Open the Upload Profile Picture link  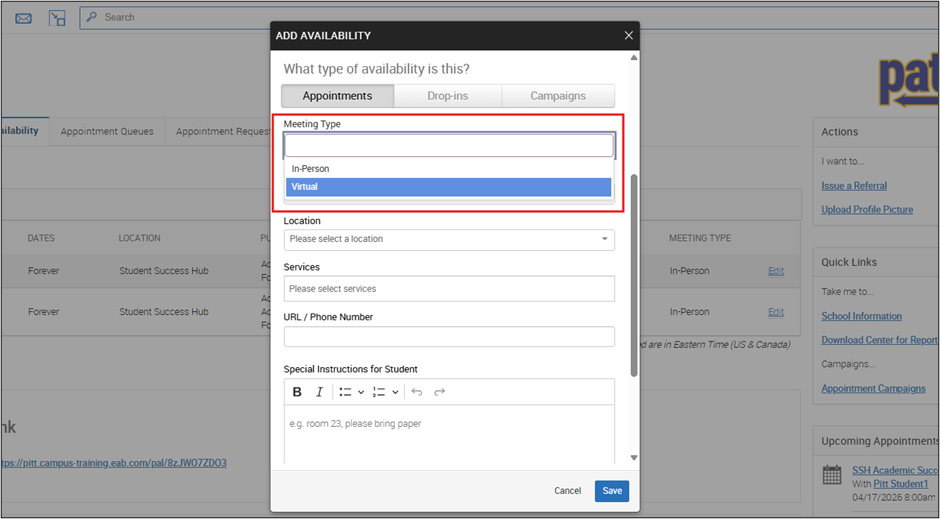click(x=867, y=210)
